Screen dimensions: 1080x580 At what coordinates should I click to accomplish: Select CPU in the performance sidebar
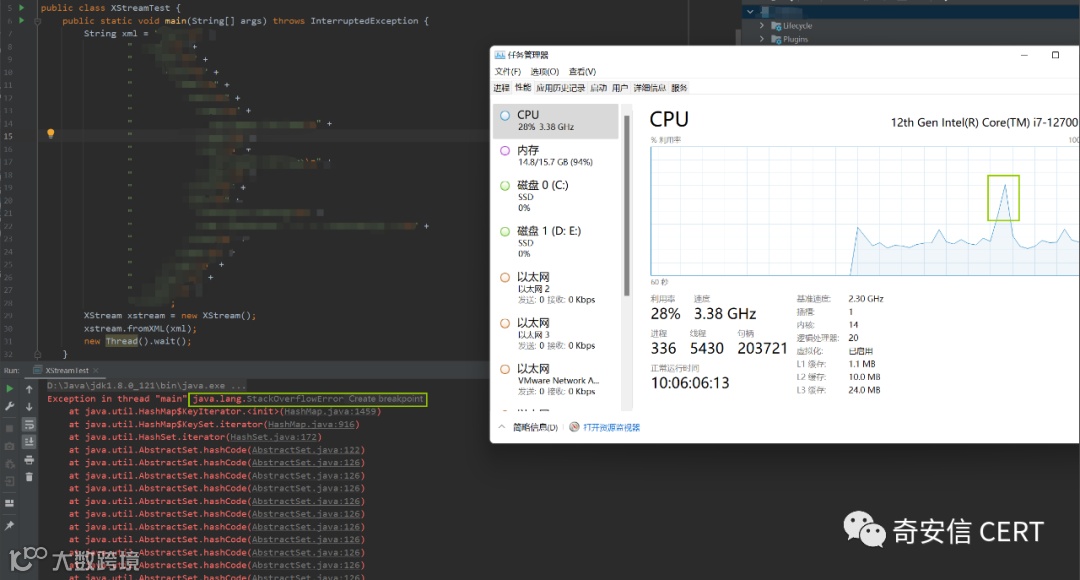[x=557, y=121]
